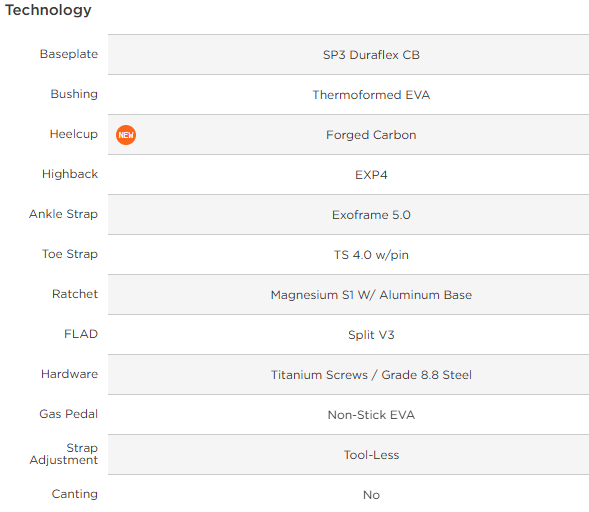
Task: Click Titanium Screws / Grade 8.8 Steel text
Action: [x=371, y=375]
